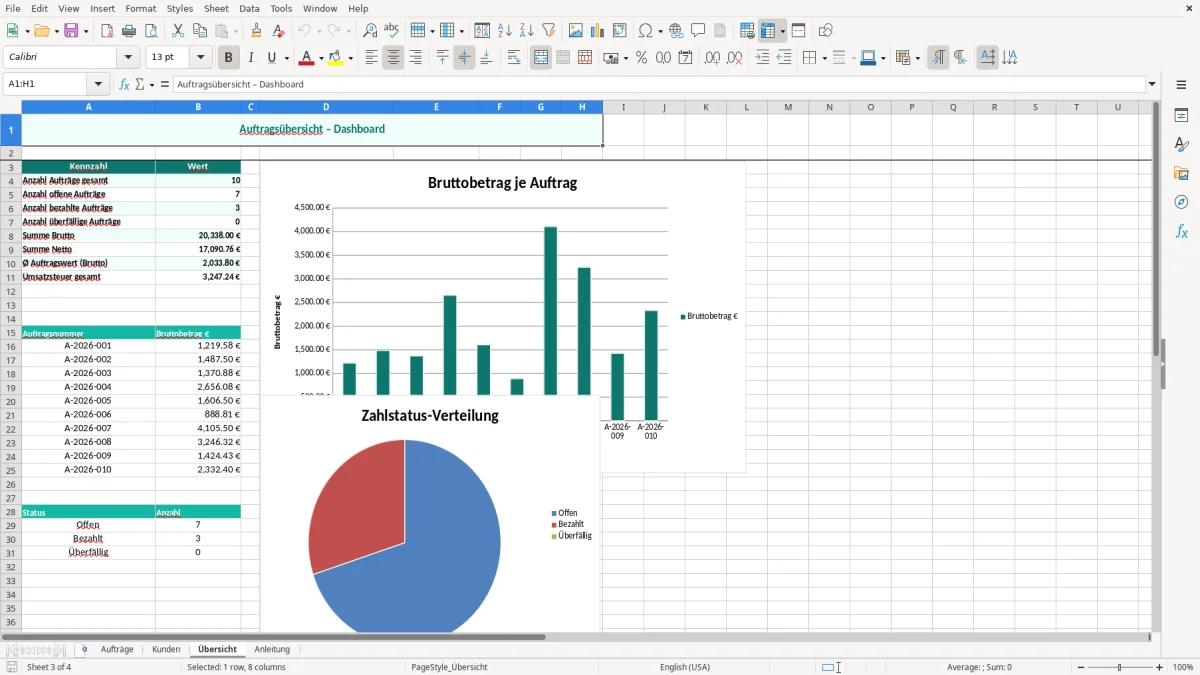Click the Clear Direct Formatting icon
The width and height of the screenshot is (1200, 675).
point(279,31)
